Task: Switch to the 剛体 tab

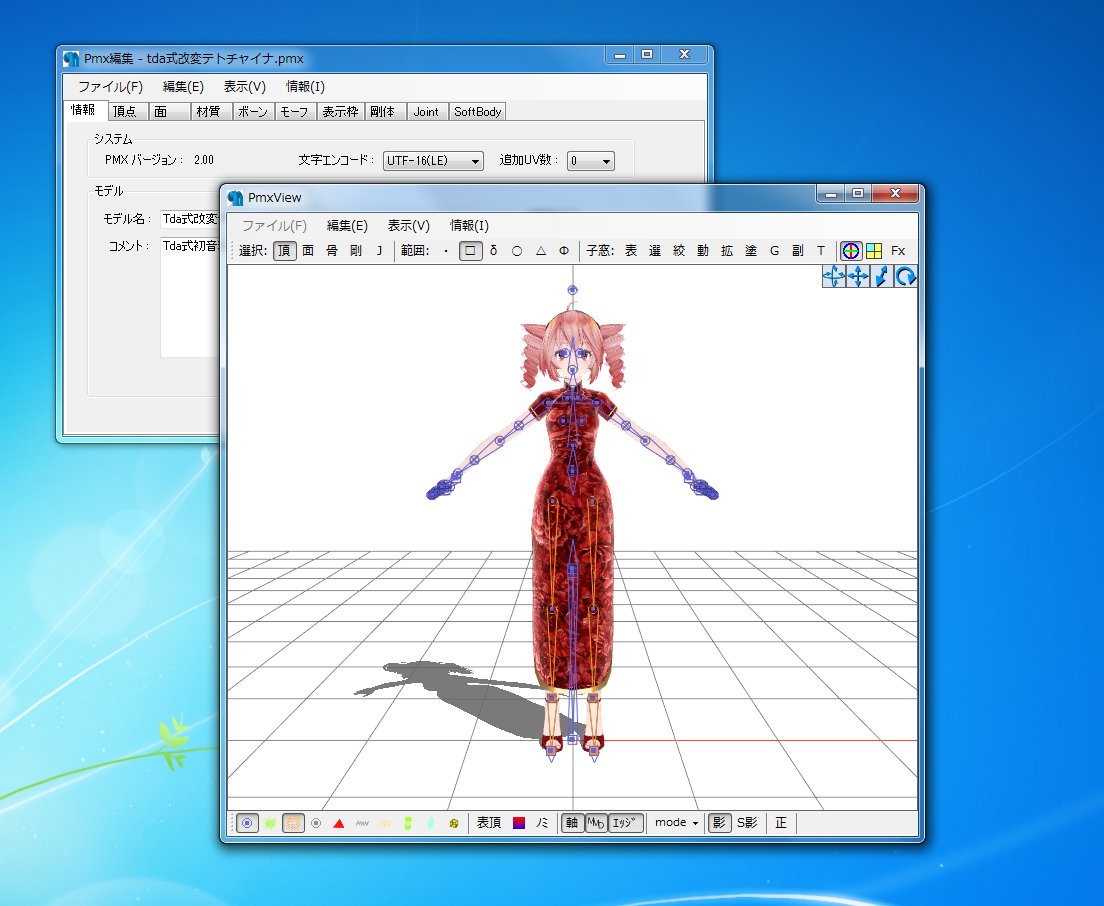Action: [385, 111]
